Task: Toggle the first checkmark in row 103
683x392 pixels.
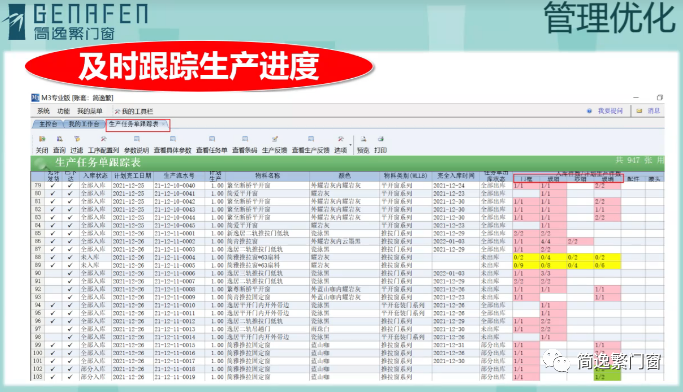Action: (x=53, y=377)
